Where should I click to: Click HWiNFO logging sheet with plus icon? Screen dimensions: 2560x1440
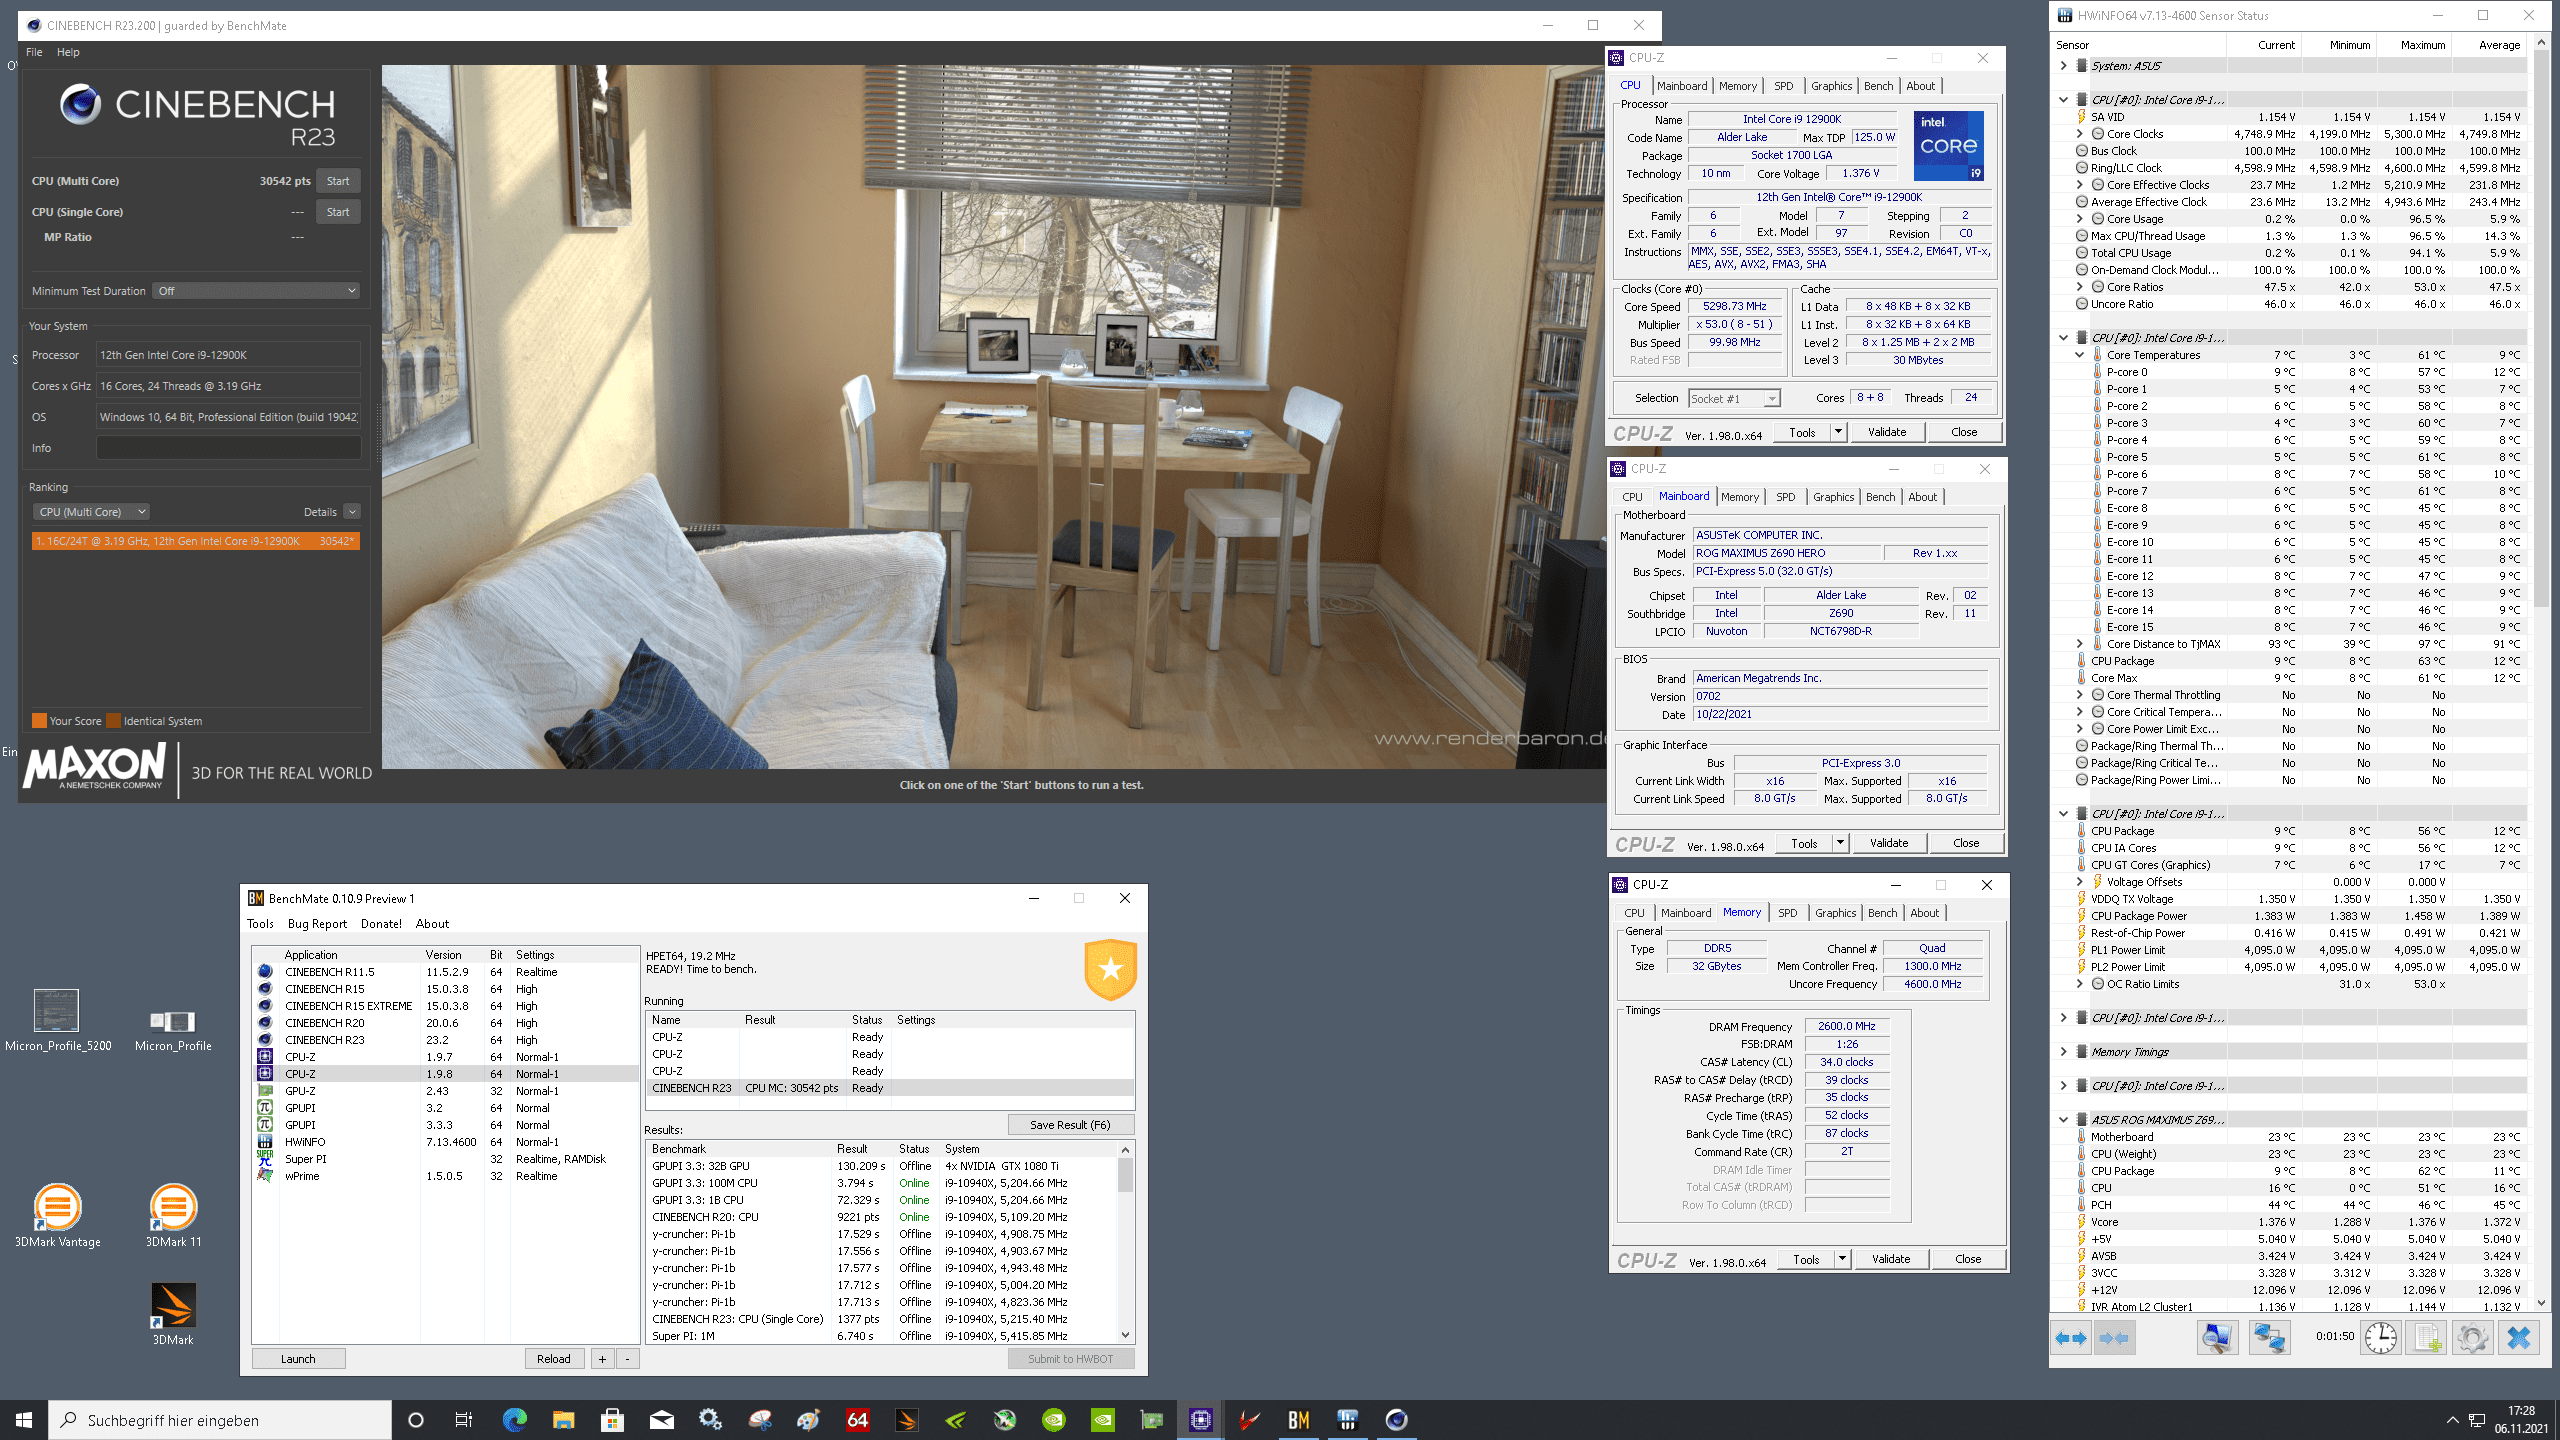point(2427,1338)
